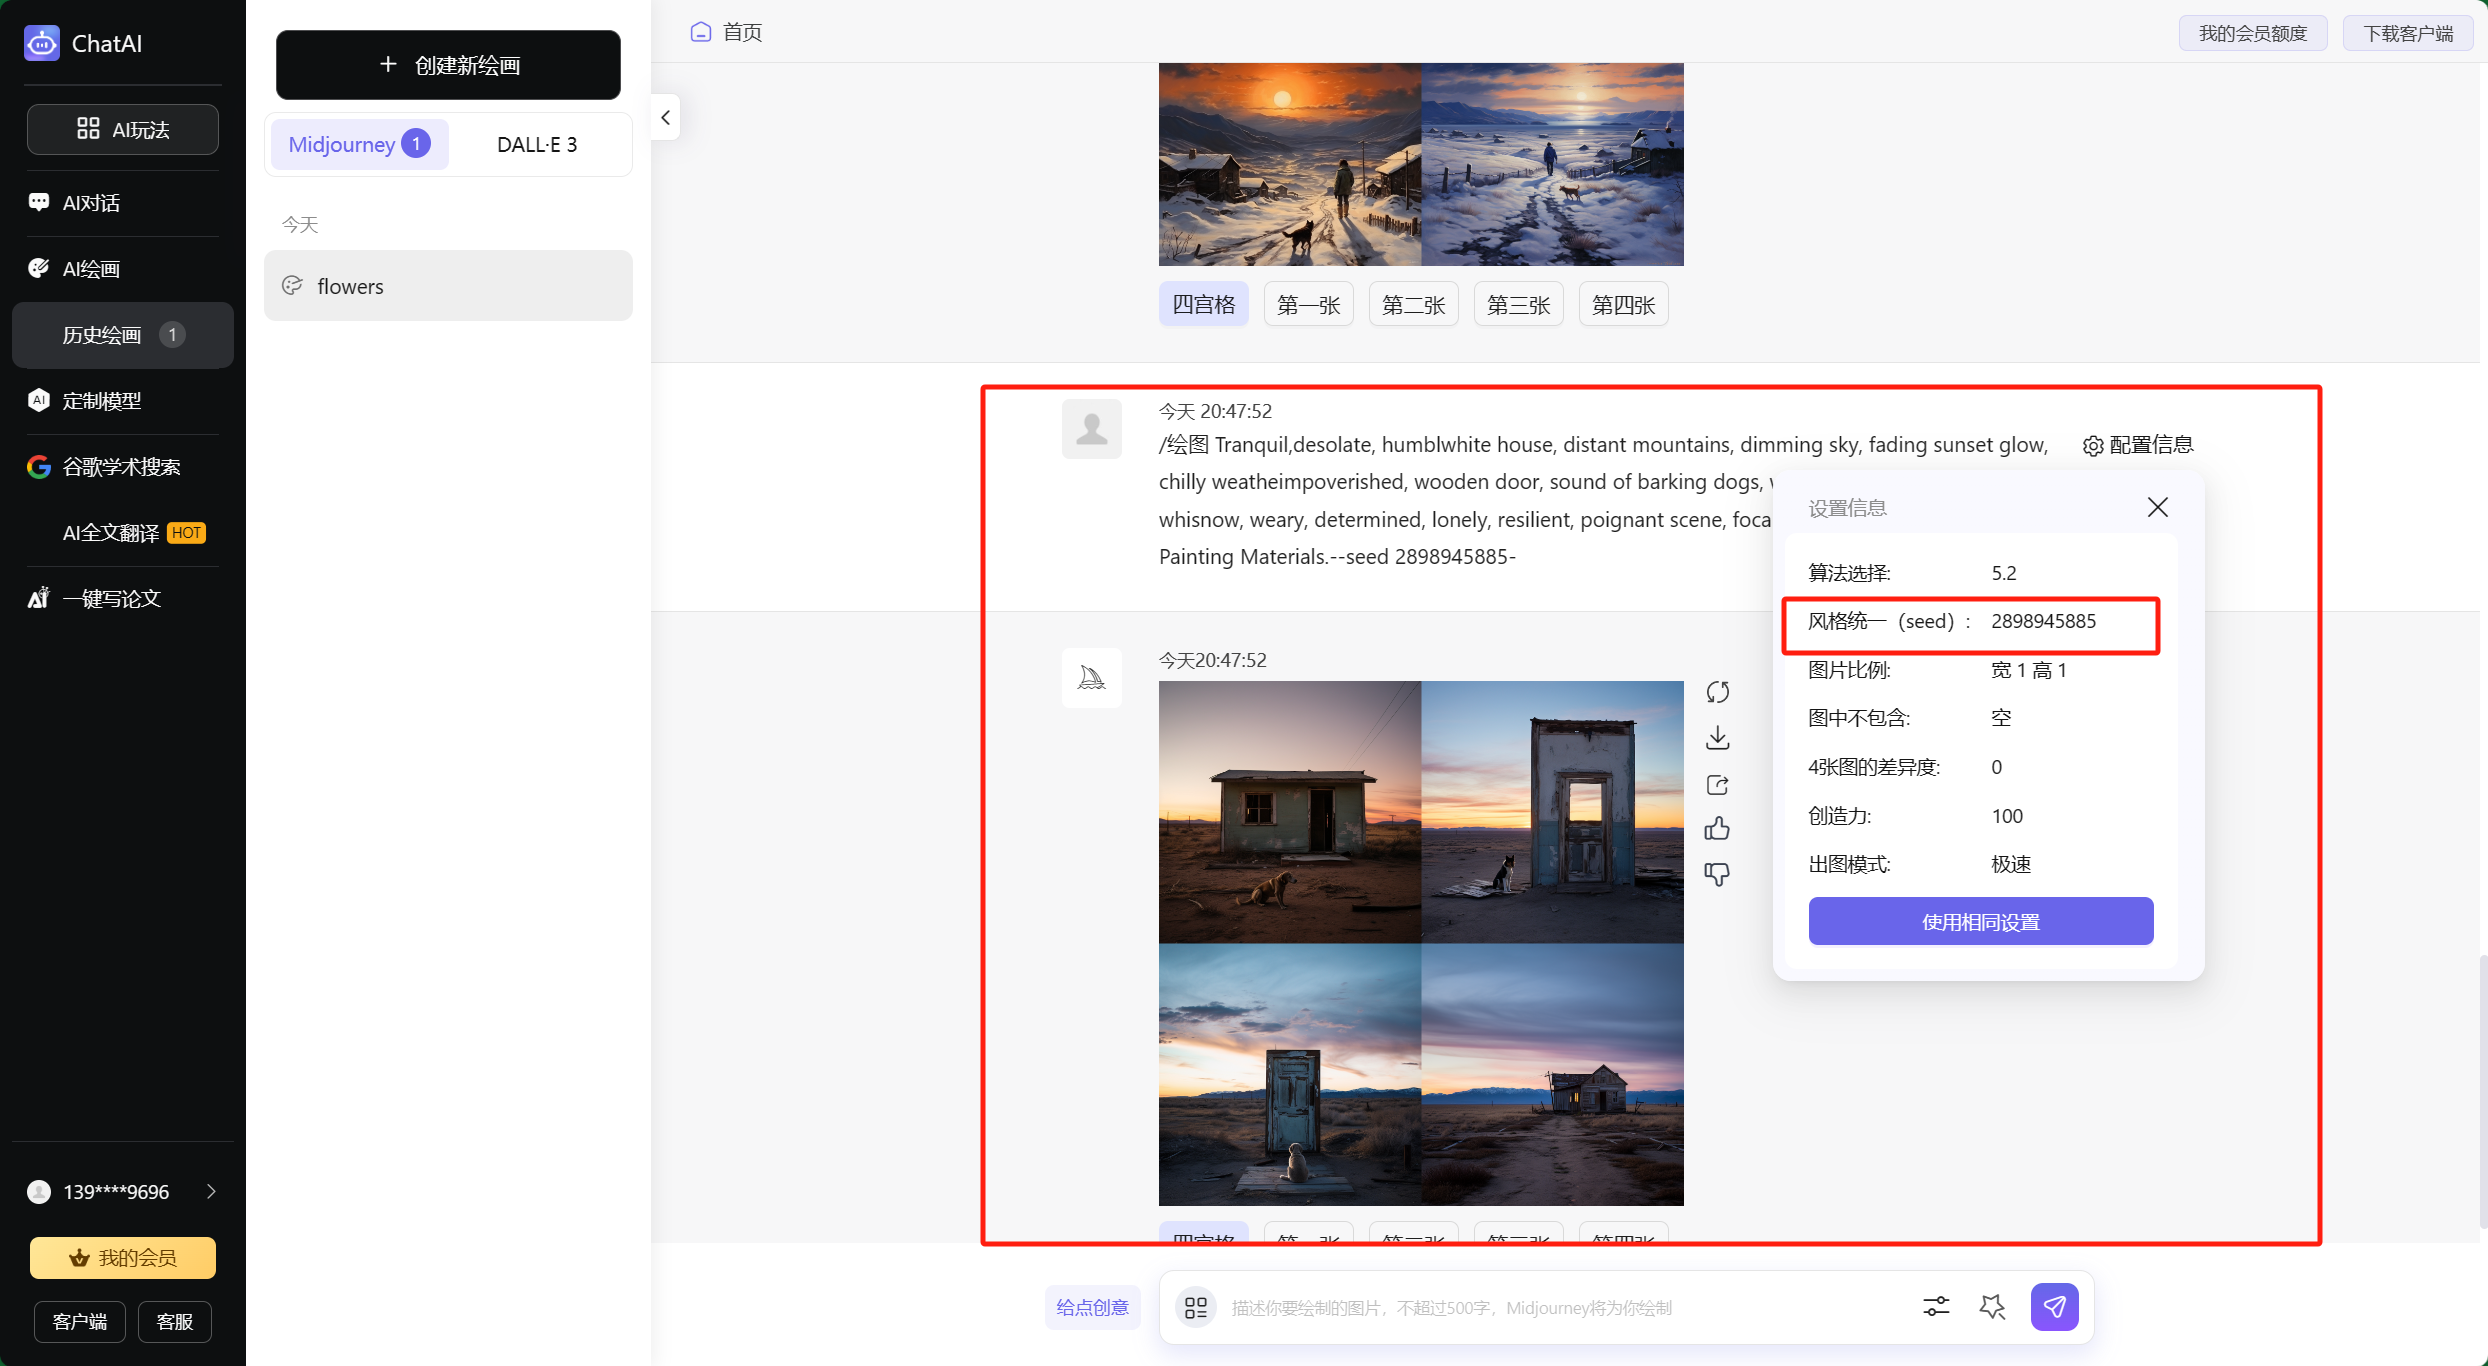Click the regenerate icon beside the image grid

[x=1717, y=691]
